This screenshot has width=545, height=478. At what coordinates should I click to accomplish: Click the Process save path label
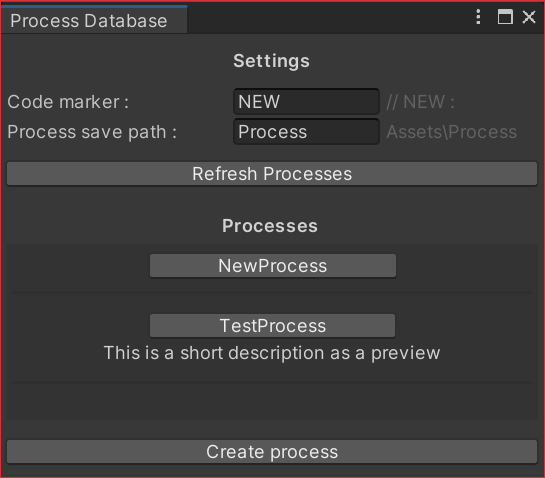coord(92,132)
